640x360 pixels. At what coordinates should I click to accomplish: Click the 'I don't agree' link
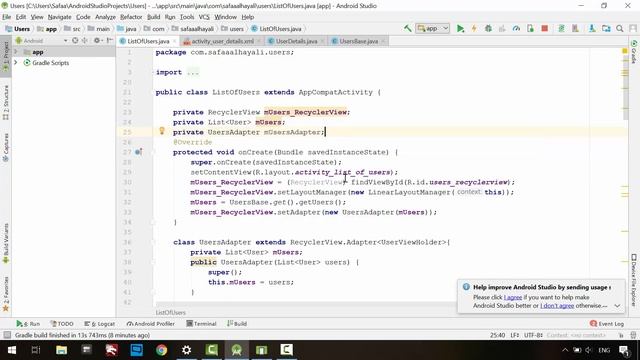click(x=557, y=306)
